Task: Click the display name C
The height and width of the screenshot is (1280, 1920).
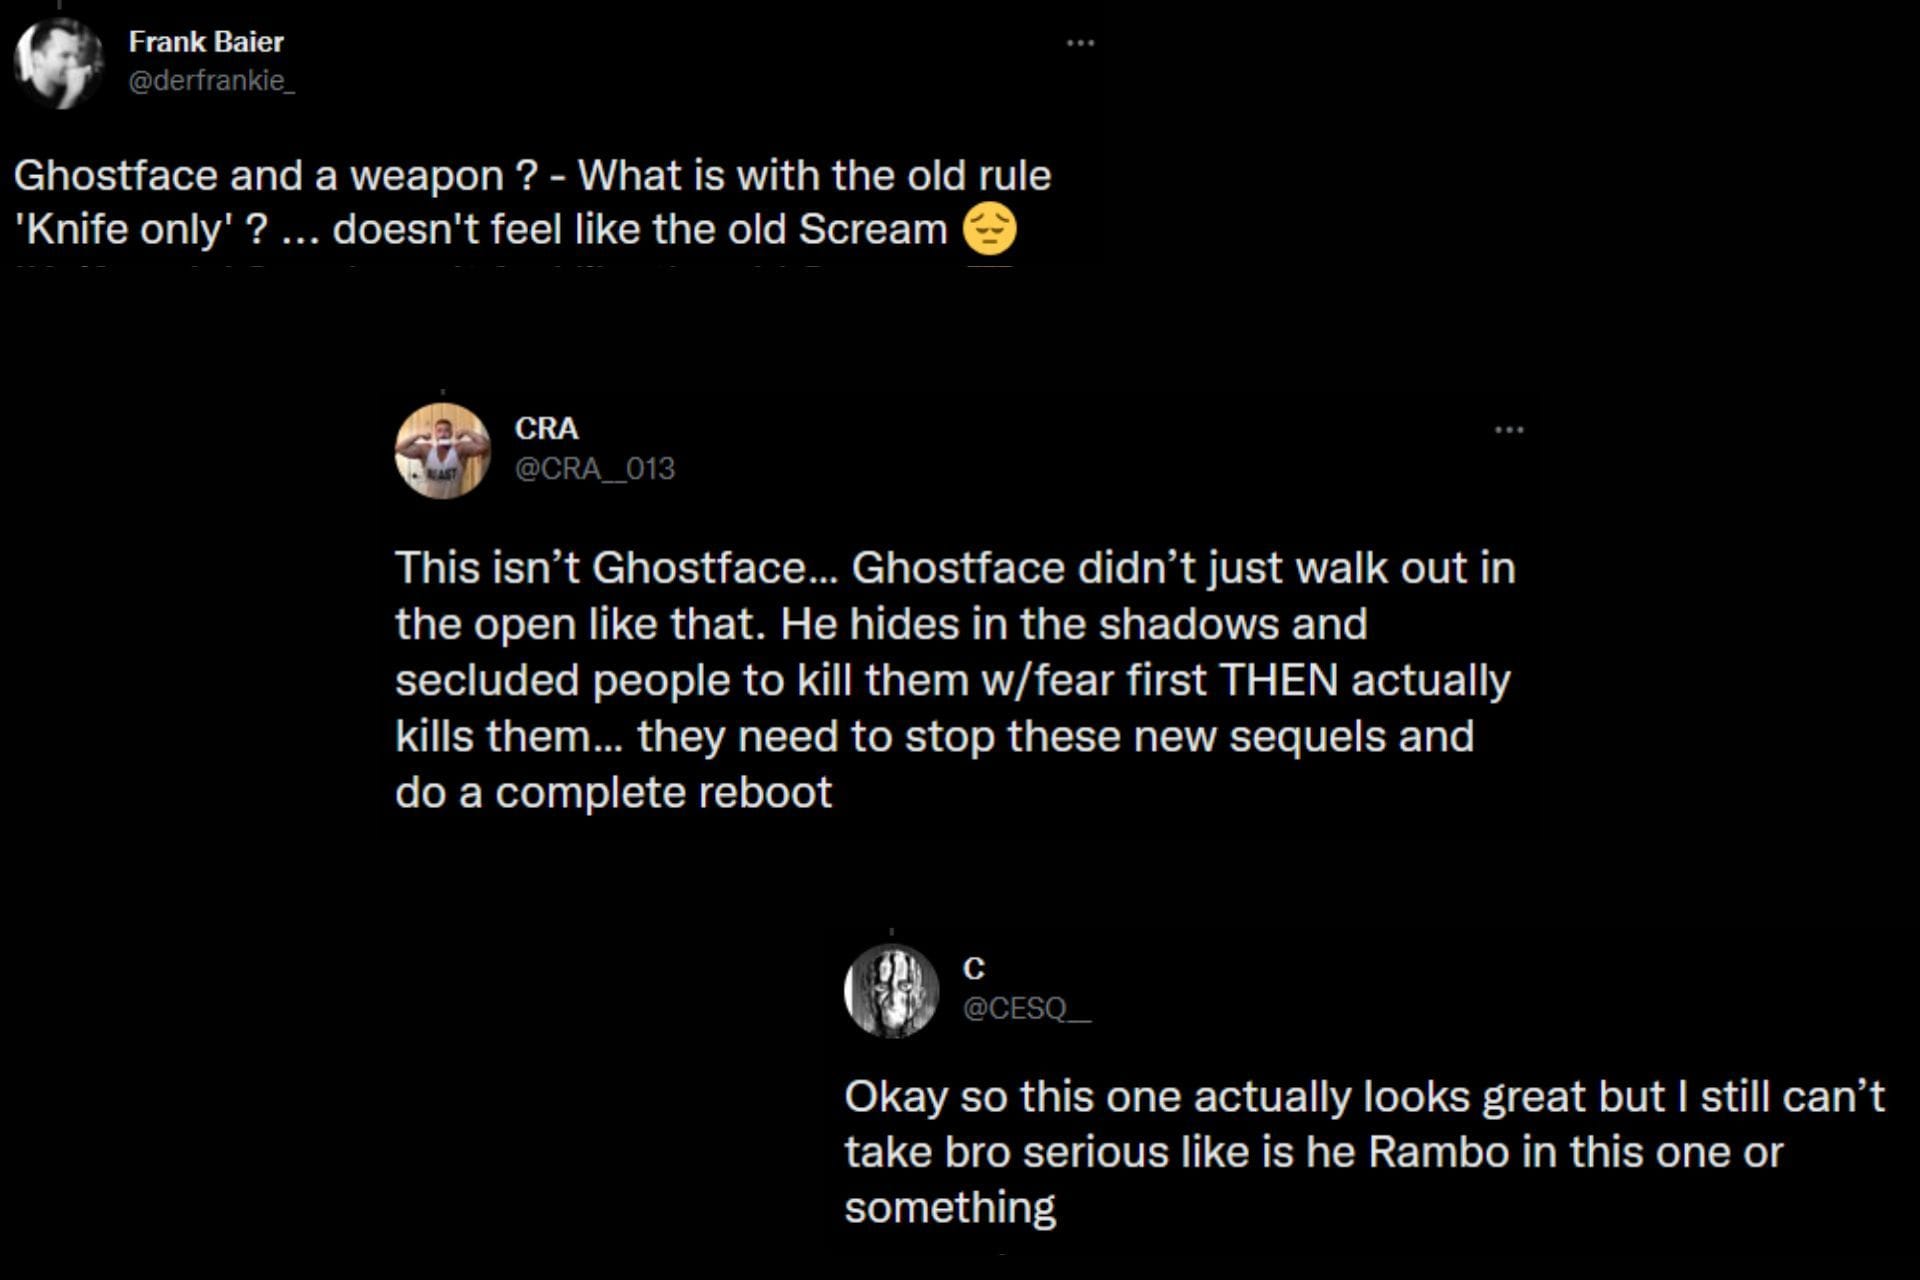Action: (x=974, y=968)
